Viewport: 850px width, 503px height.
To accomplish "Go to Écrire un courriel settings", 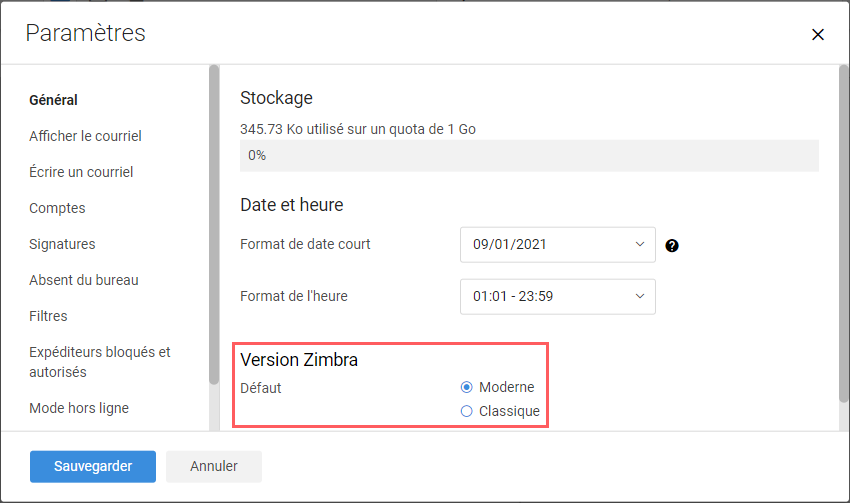I will (x=81, y=172).
